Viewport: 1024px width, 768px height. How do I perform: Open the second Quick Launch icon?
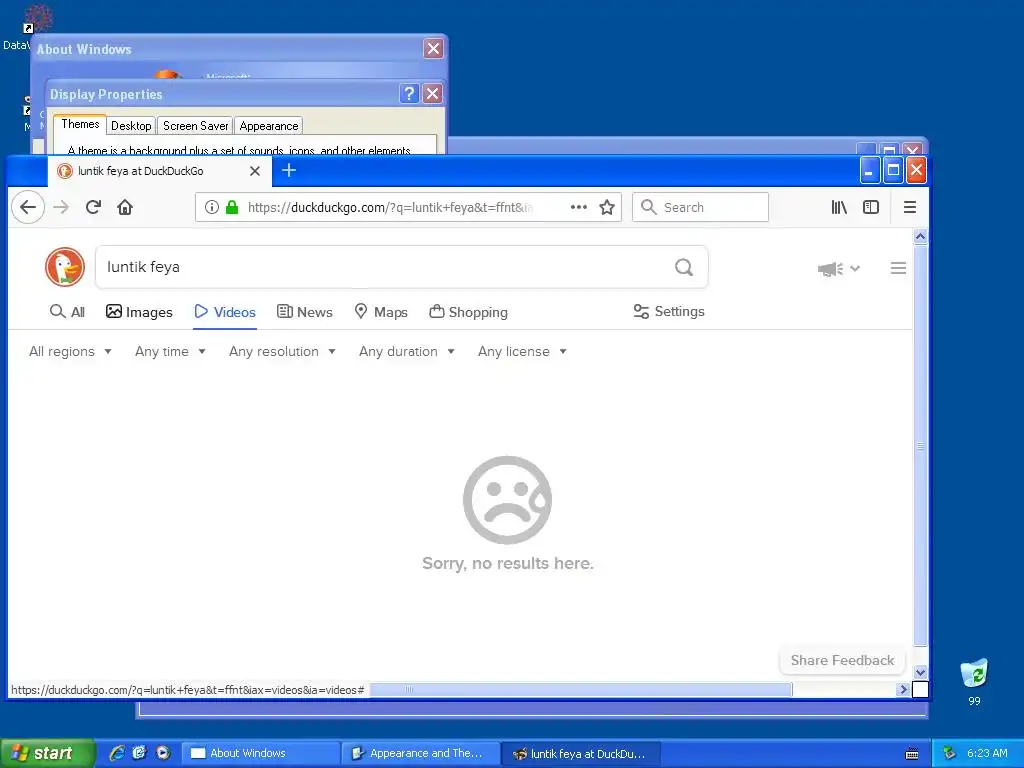coord(139,753)
